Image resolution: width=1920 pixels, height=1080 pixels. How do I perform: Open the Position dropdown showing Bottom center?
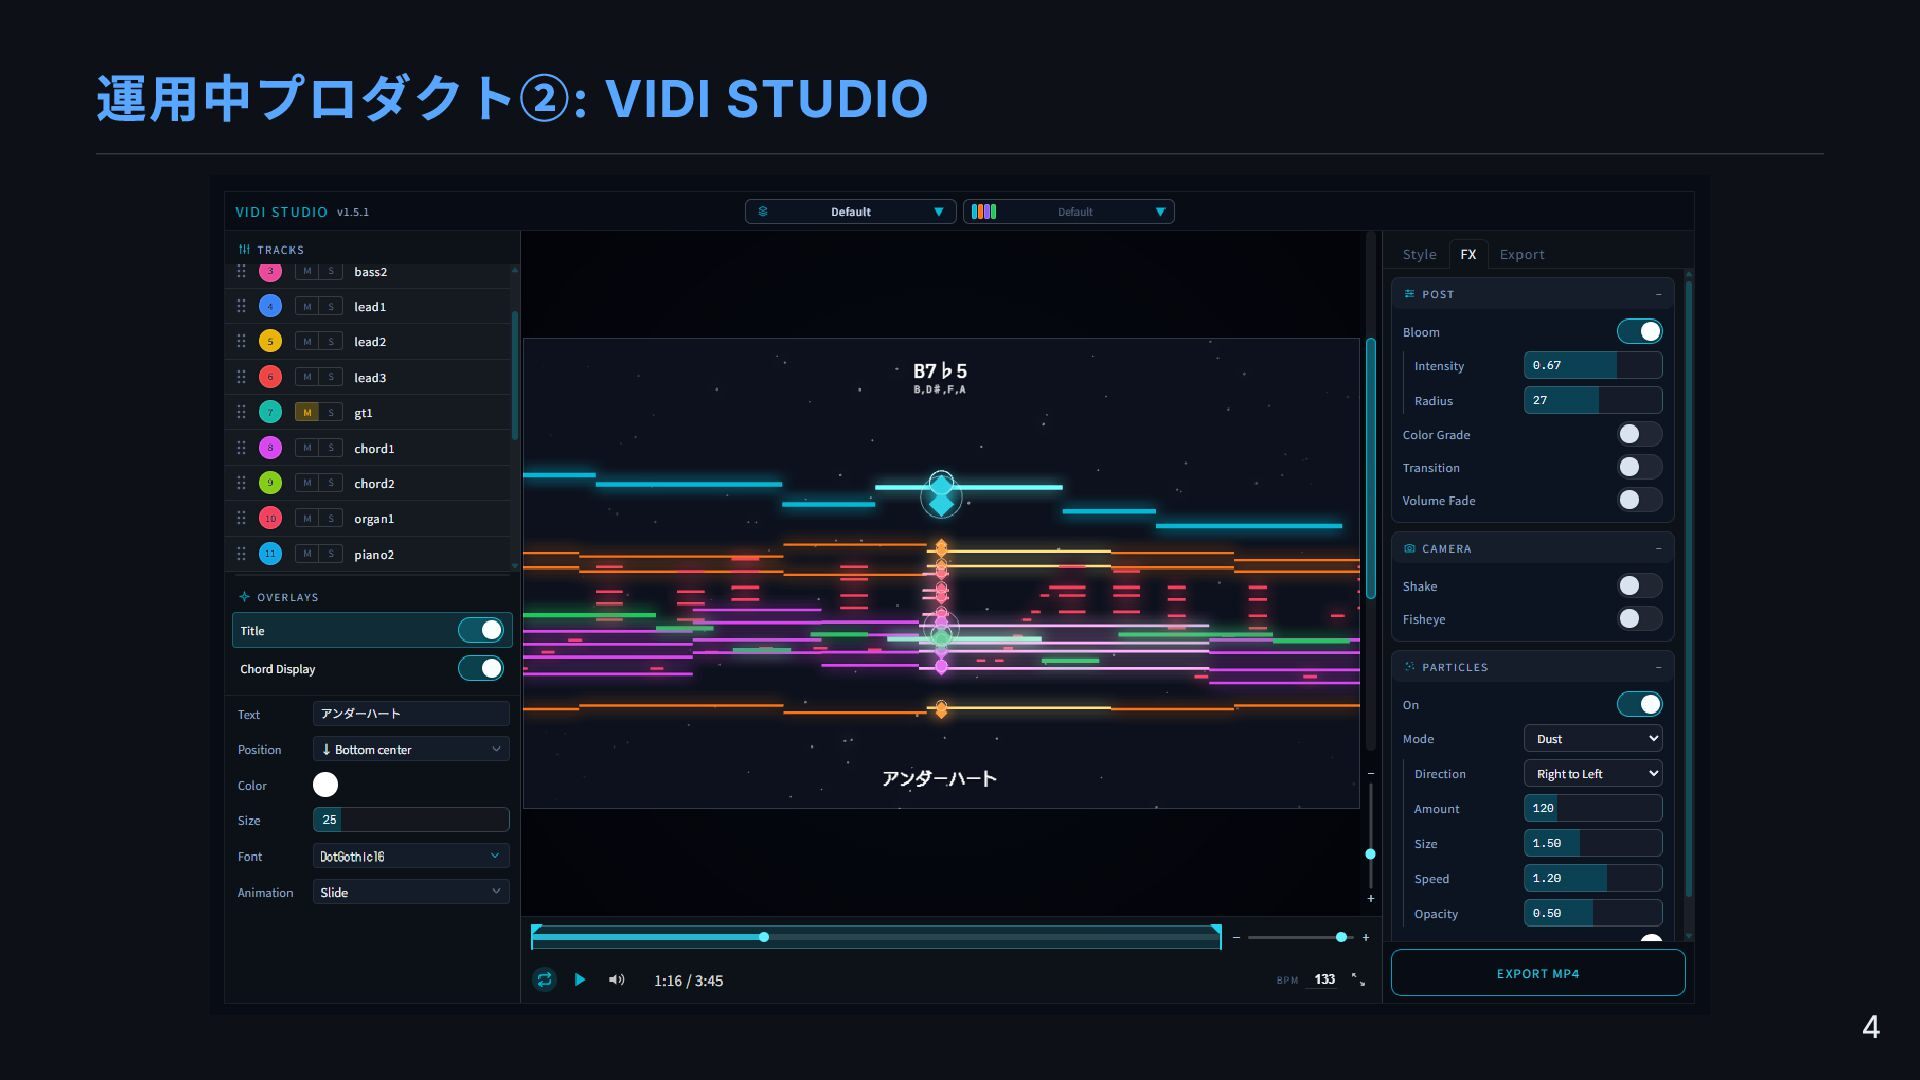(x=411, y=749)
